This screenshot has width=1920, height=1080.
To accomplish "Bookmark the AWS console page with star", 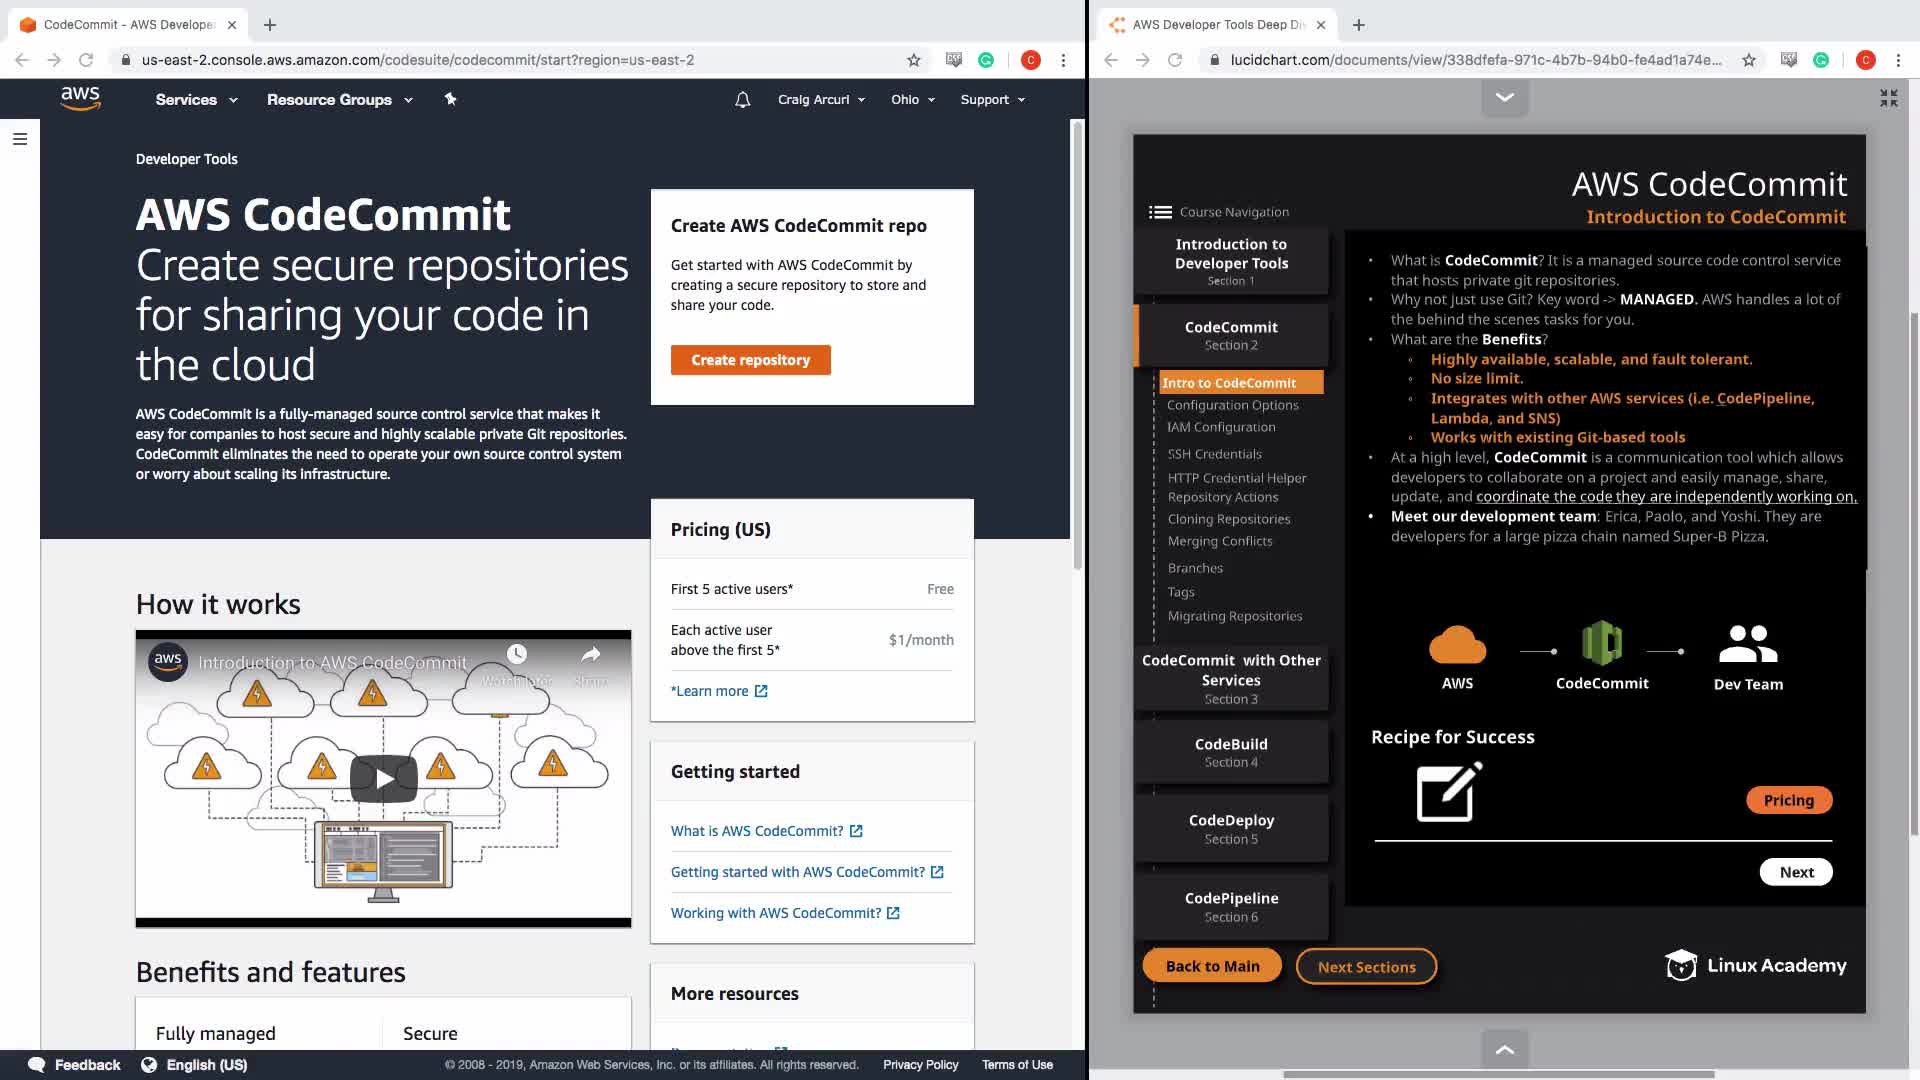I will [x=913, y=60].
